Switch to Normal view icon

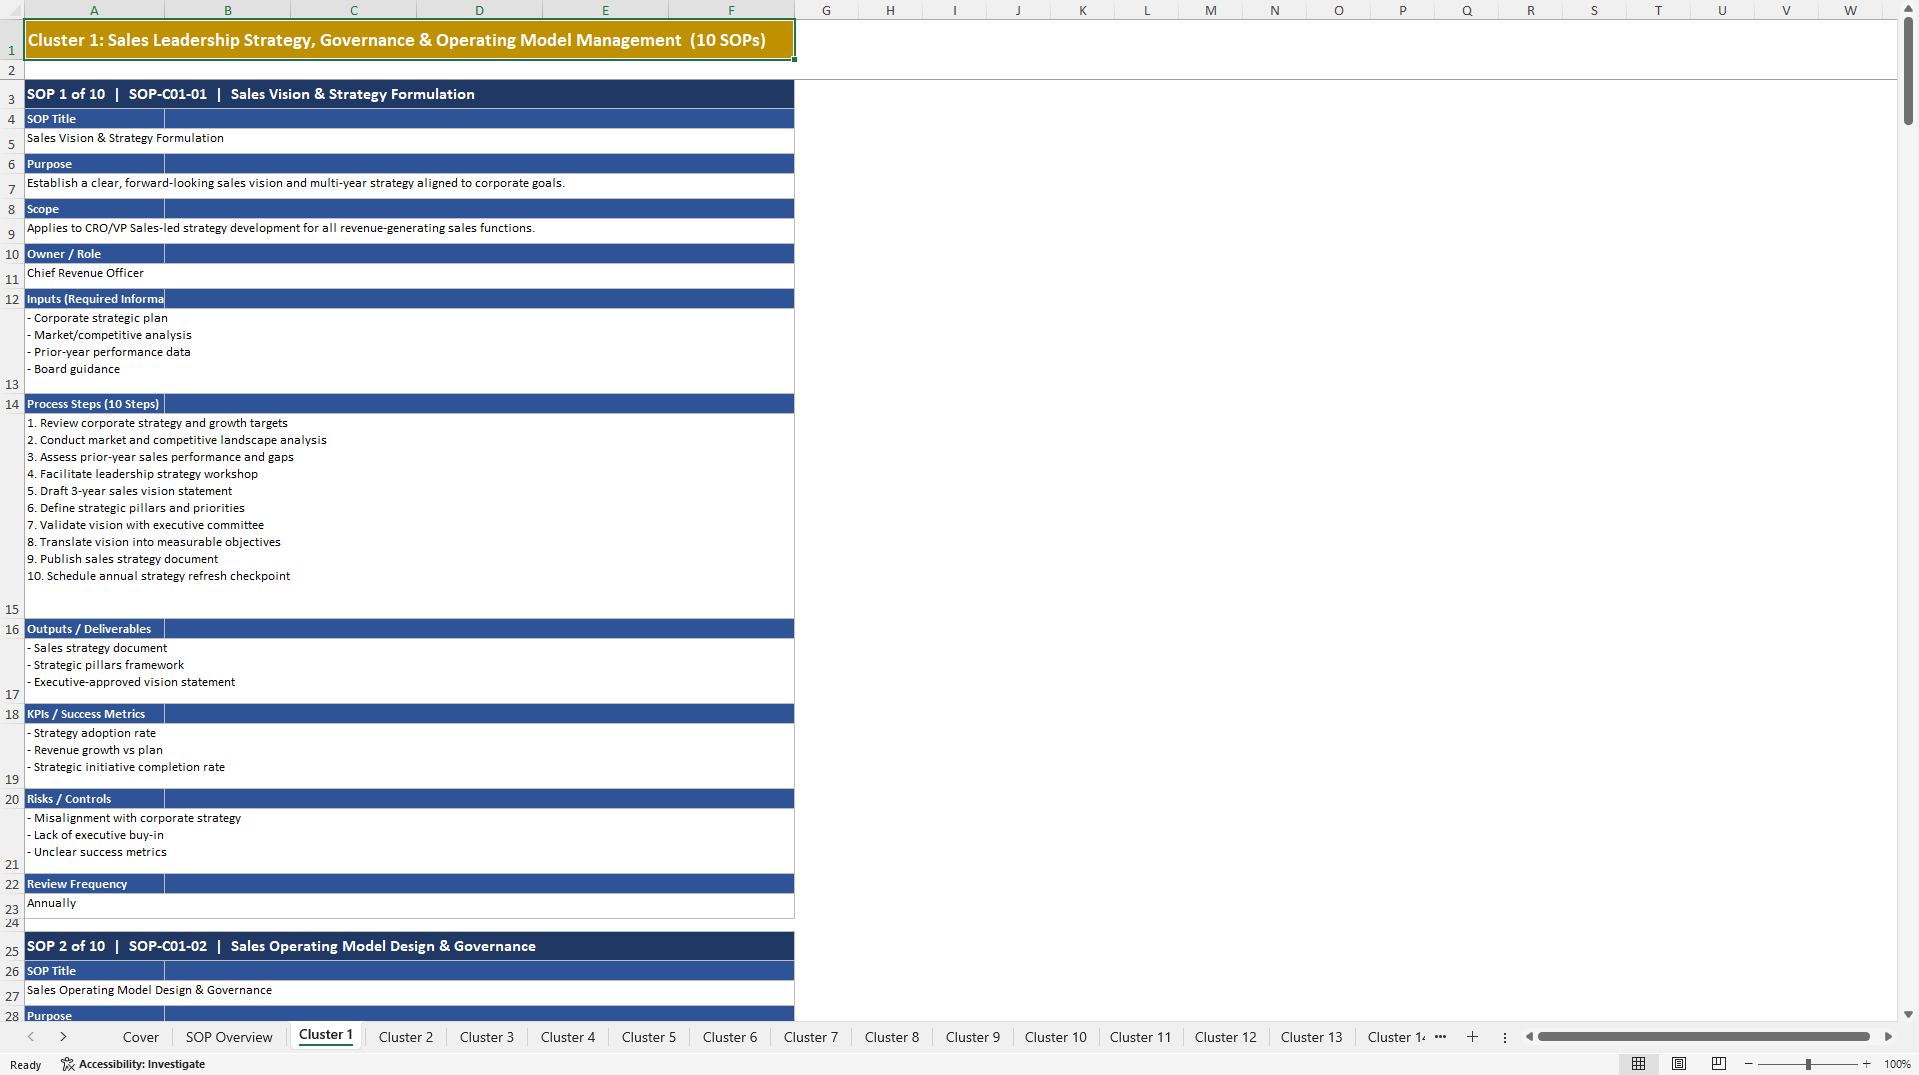(x=1638, y=1064)
